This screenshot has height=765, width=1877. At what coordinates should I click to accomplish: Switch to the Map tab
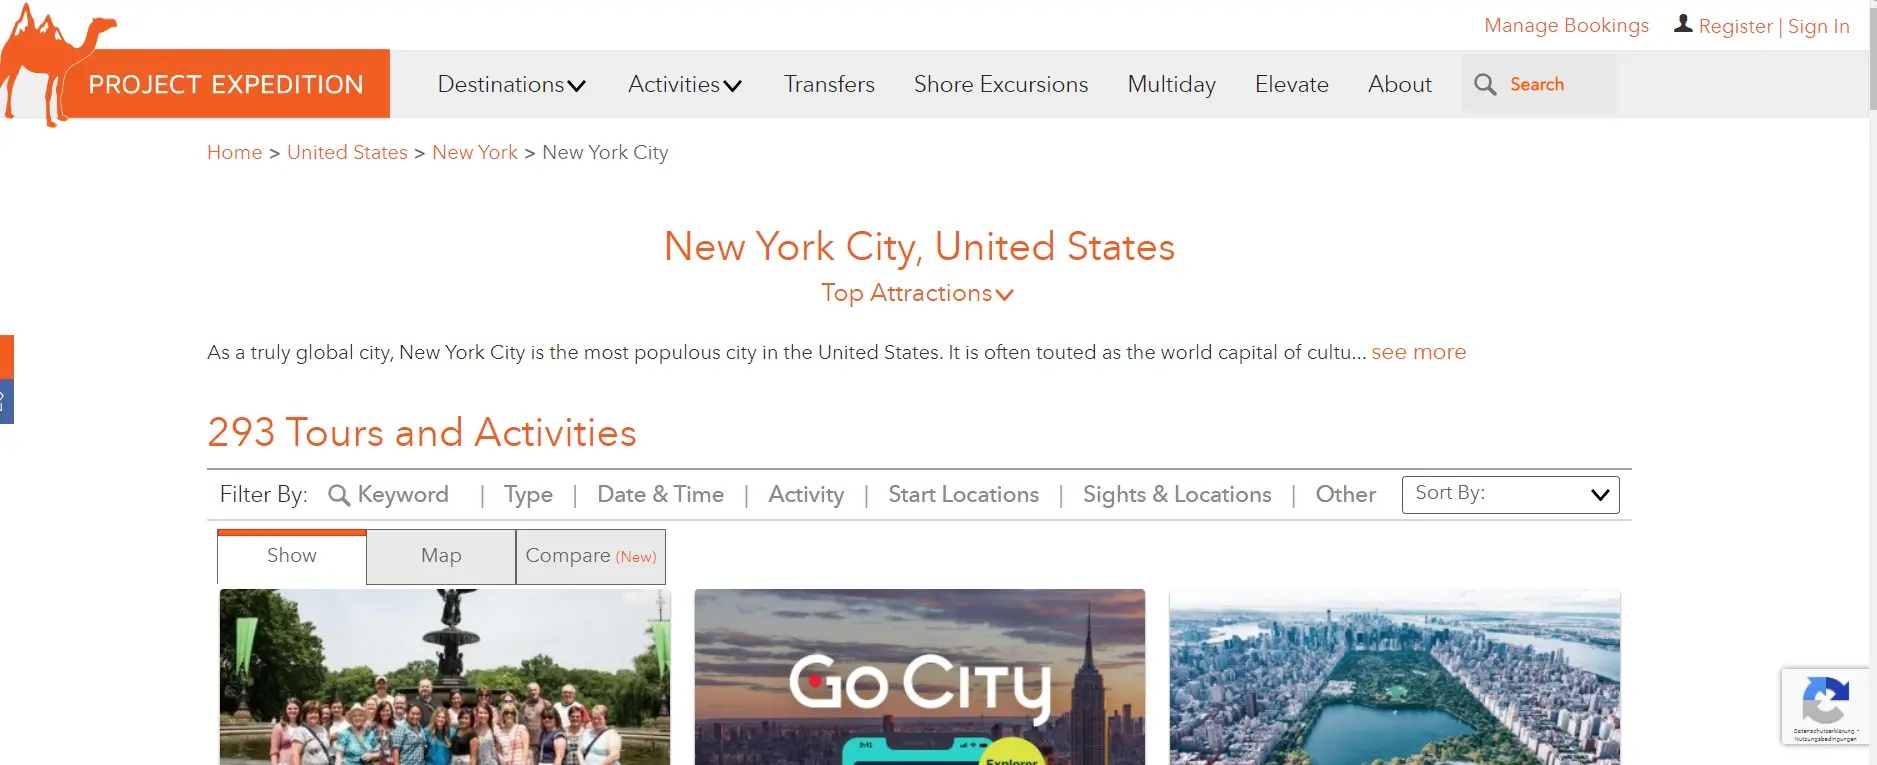[x=441, y=556]
